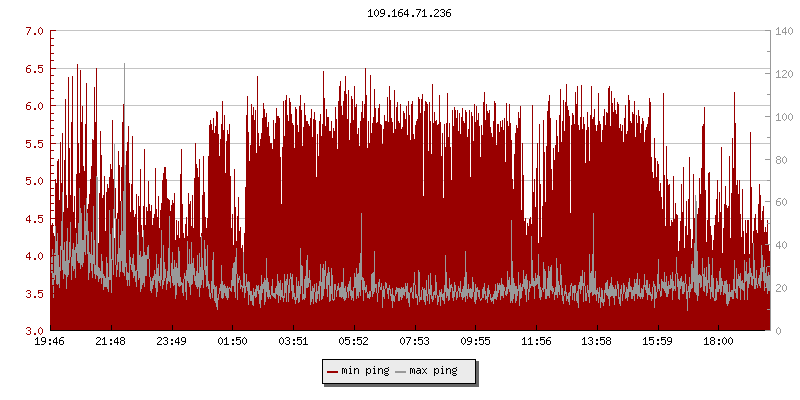
Task: Click the 11:56 time axis label
Action: pyautogui.click(x=536, y=341)
